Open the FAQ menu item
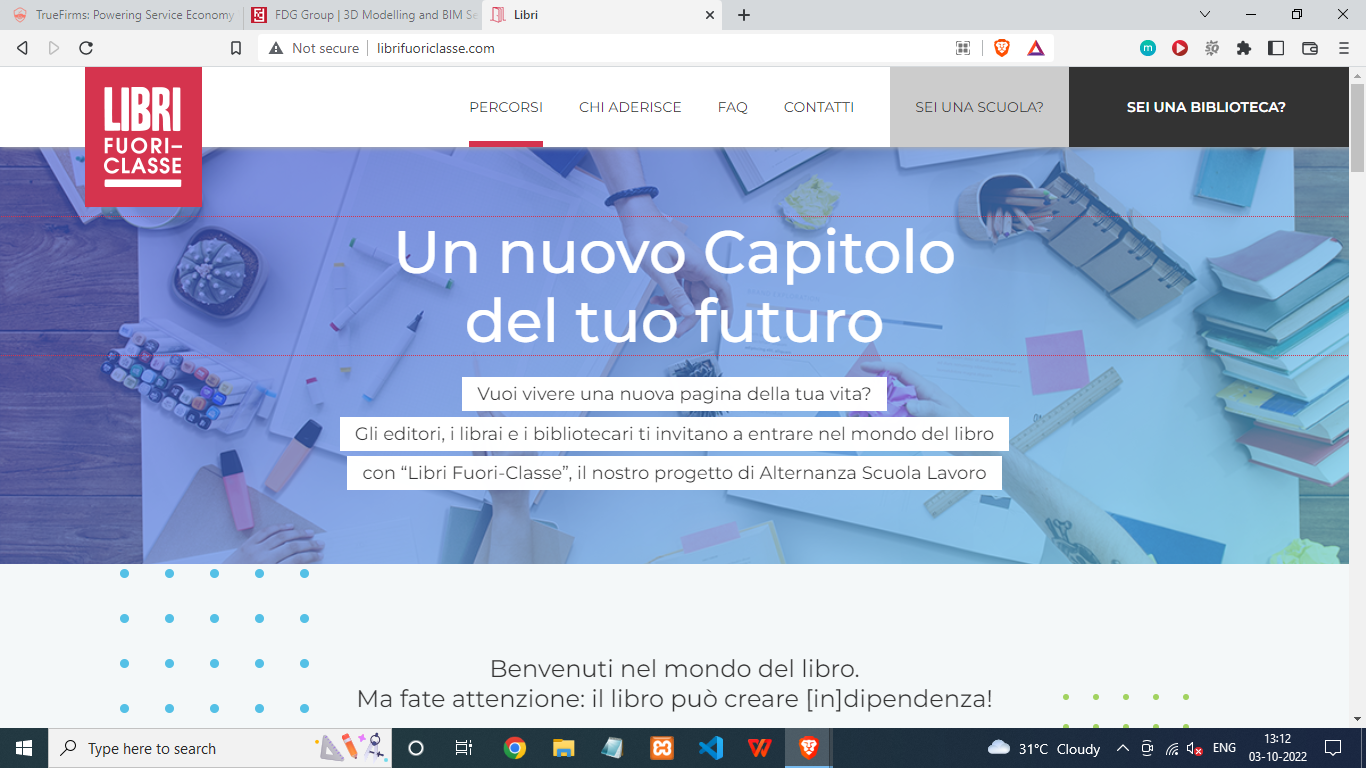This screenshot has width=1366, height=768. click(x=733, y=107)
